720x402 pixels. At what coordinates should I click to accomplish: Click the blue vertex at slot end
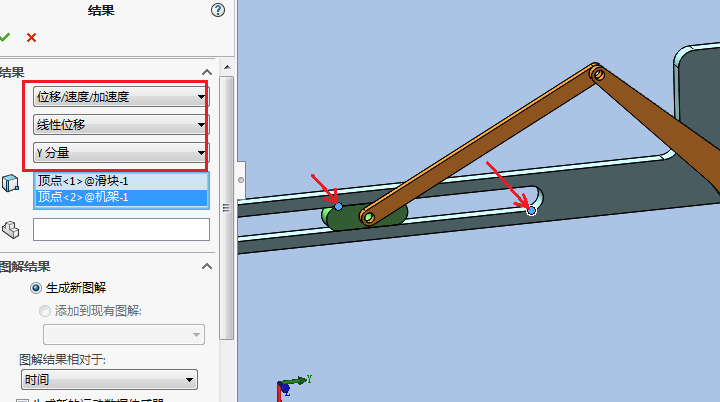point(531,210)
